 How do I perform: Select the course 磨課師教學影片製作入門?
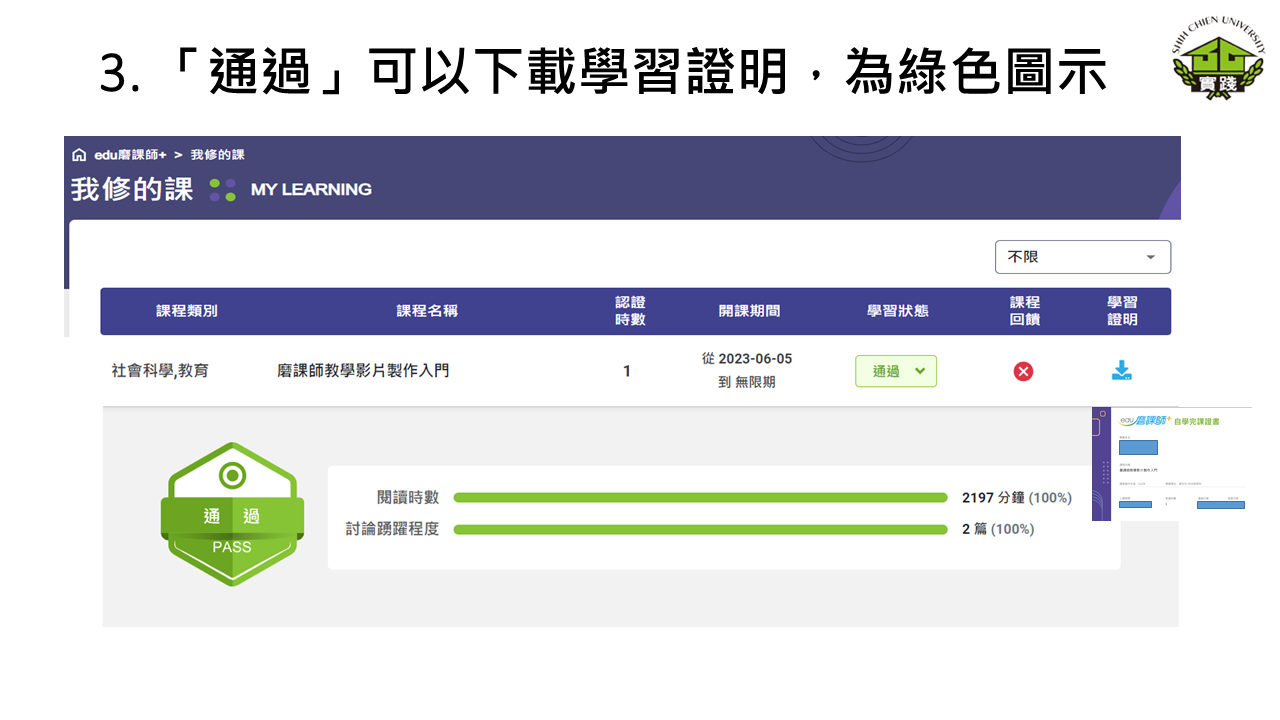click(363, 371)
